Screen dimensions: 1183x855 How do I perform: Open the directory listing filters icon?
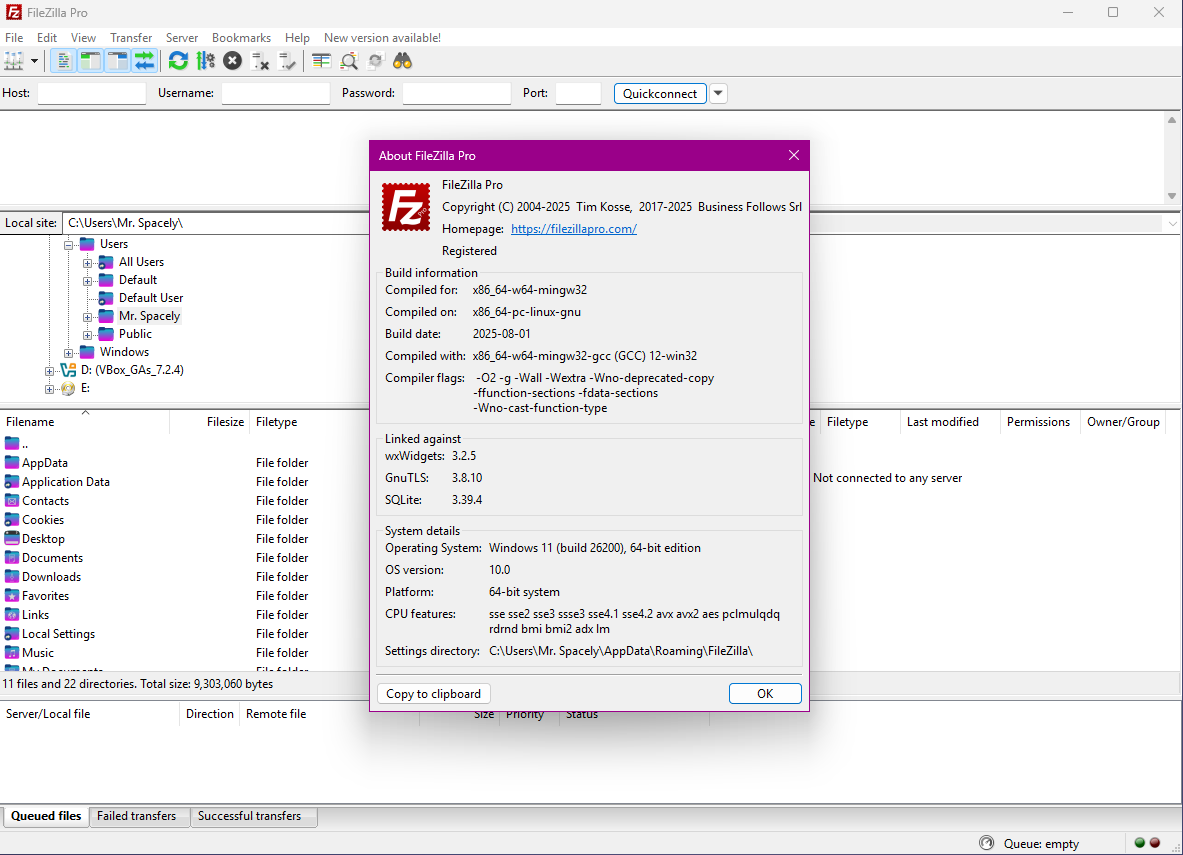tap(321, 61)
